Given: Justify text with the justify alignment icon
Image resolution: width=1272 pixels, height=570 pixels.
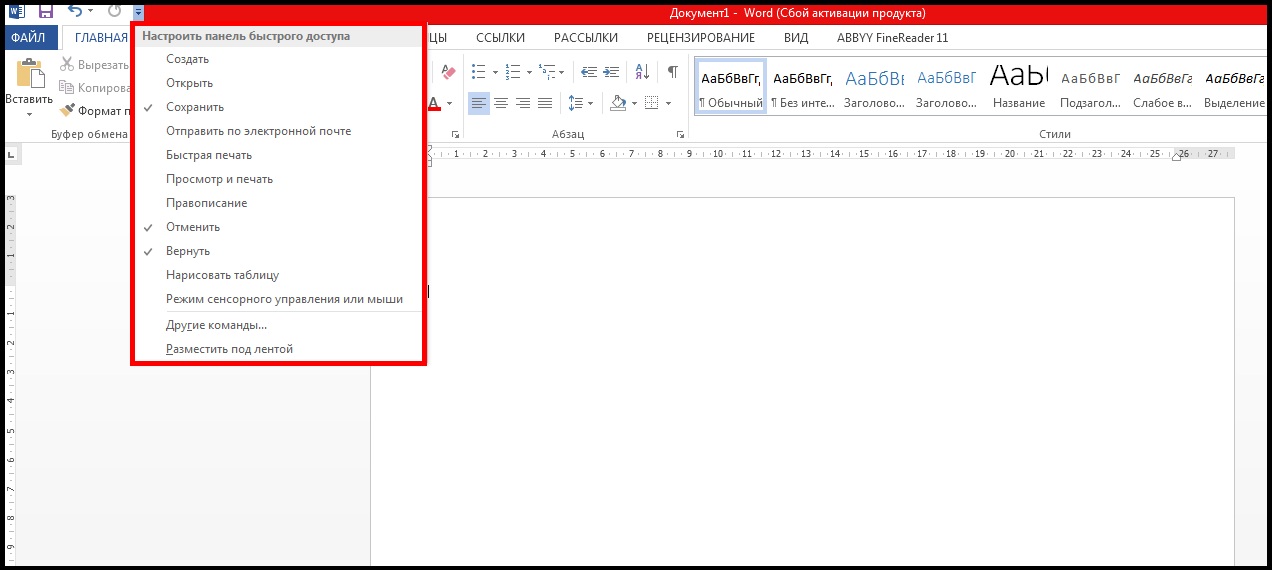Looking at the screenshot, I should point(545,103).
